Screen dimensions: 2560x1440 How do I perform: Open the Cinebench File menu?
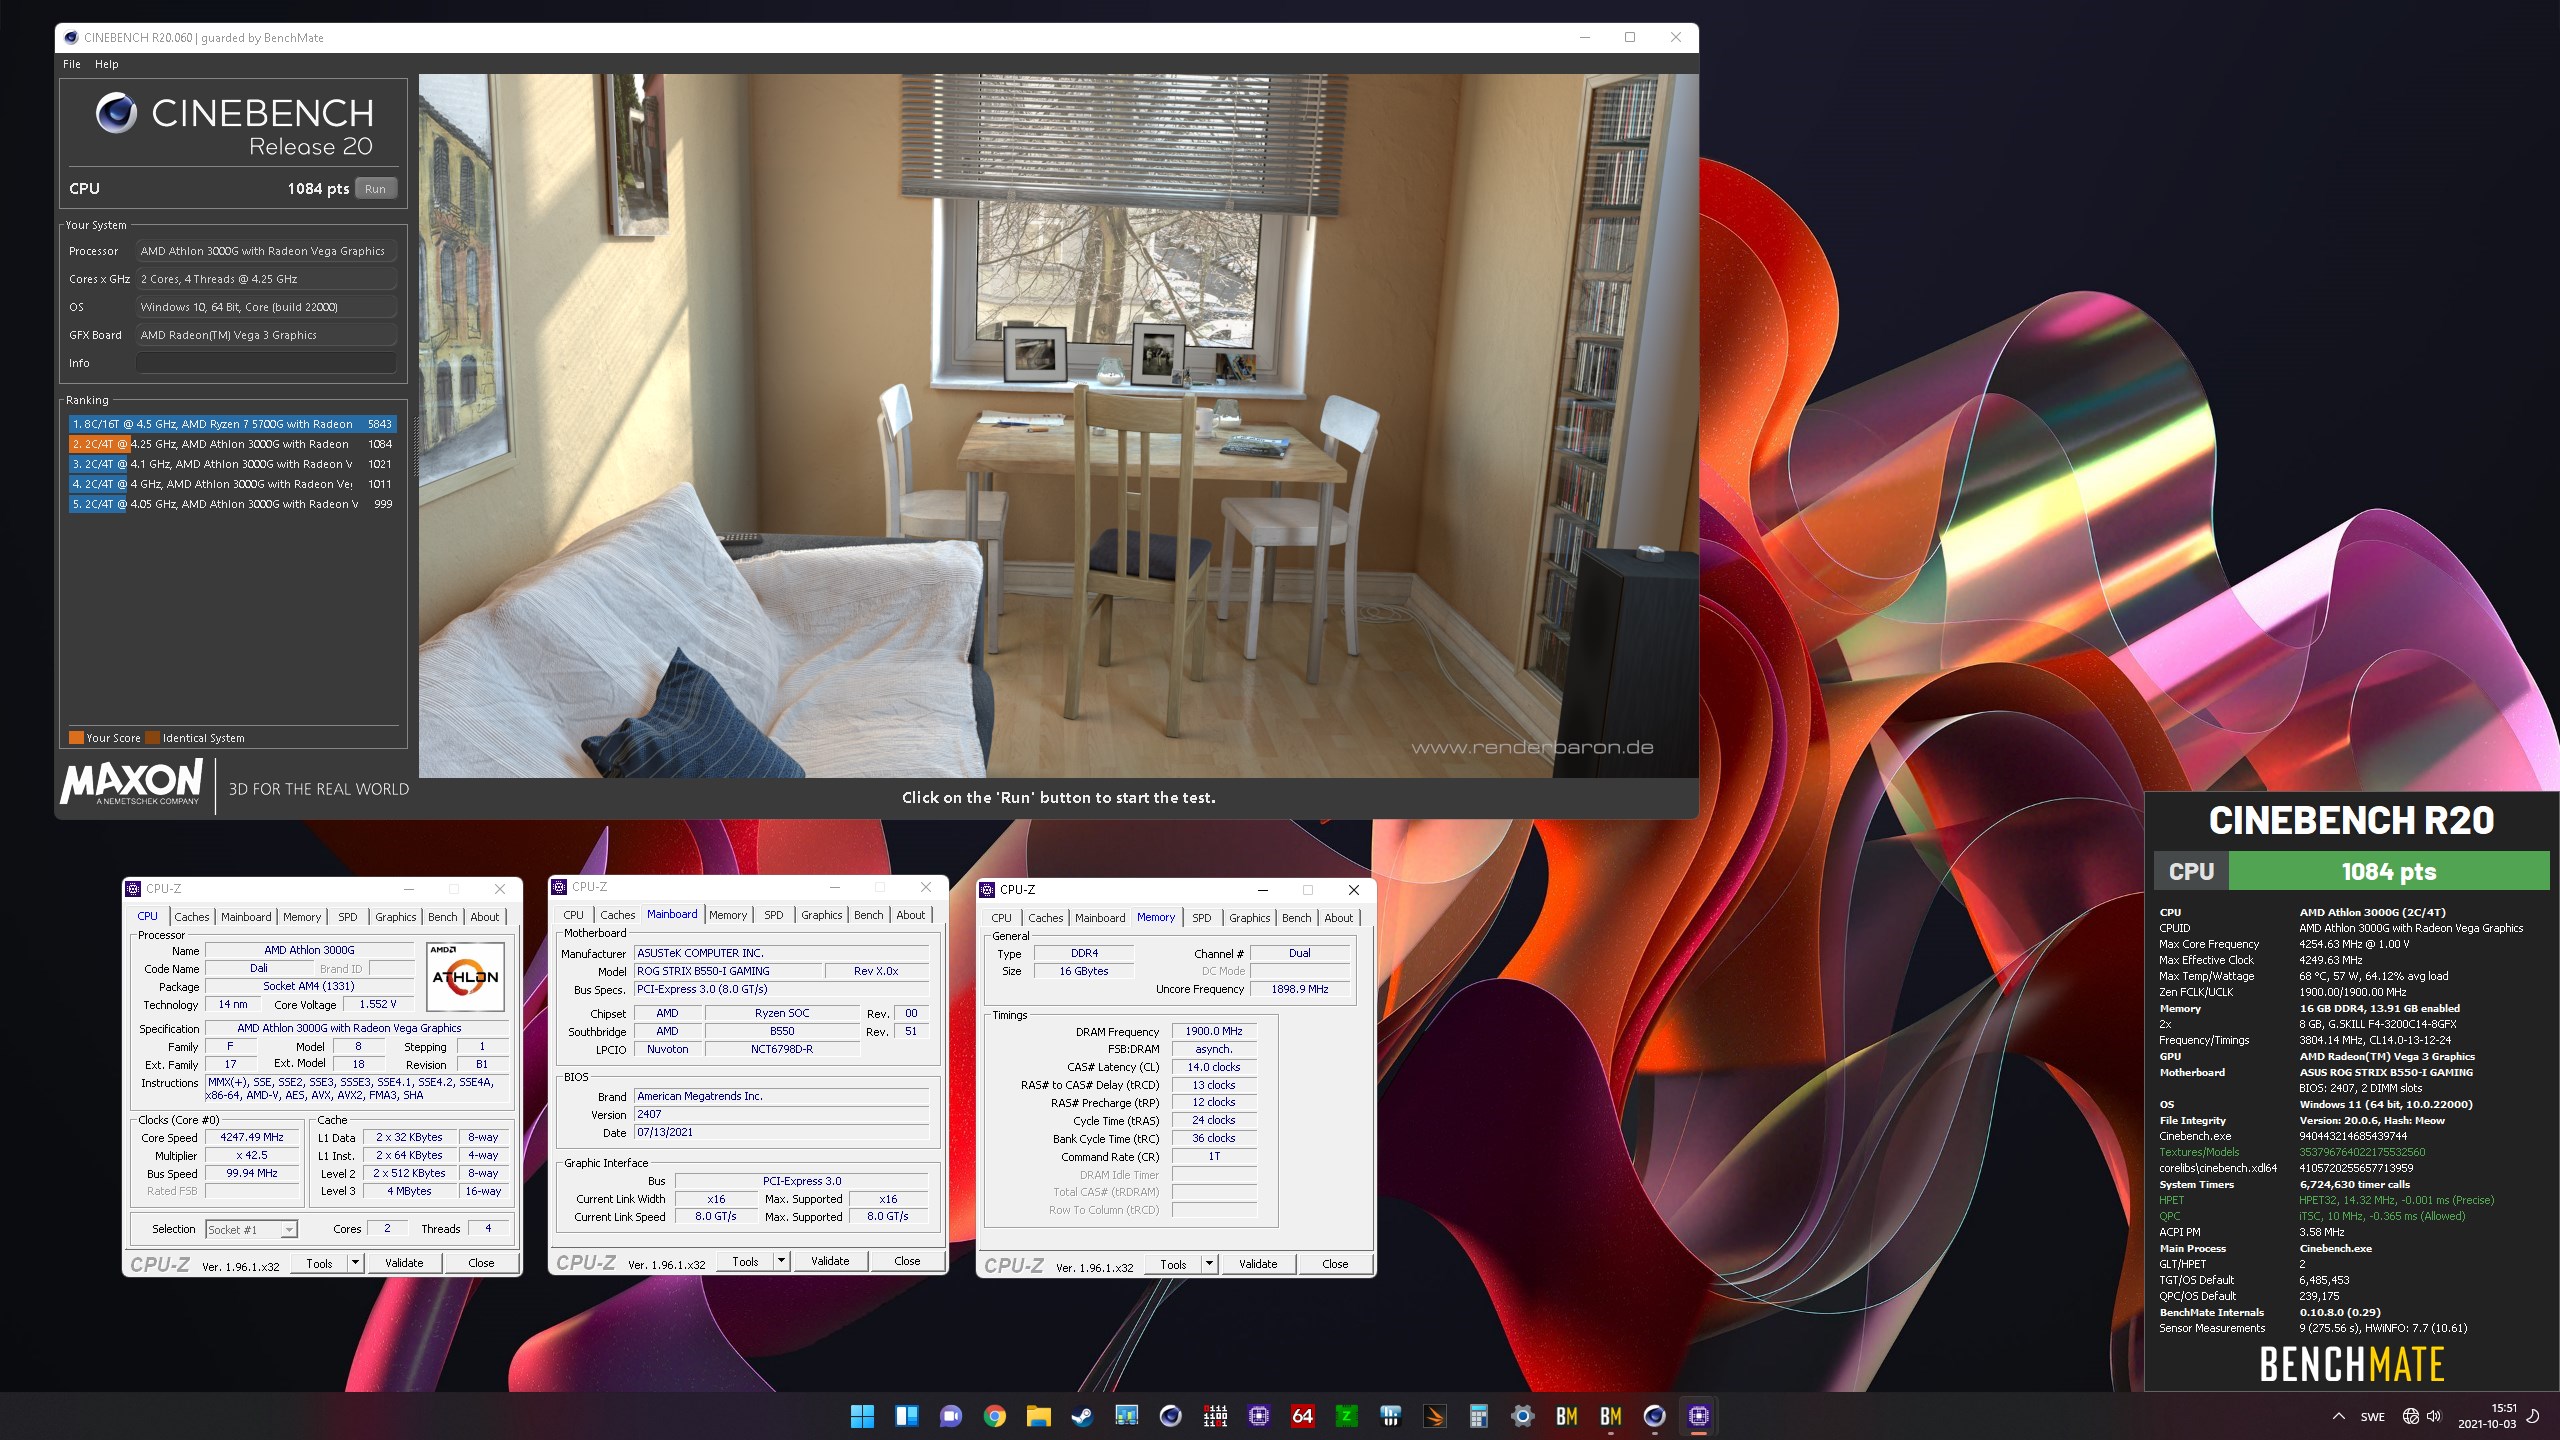tap(72, 64)
